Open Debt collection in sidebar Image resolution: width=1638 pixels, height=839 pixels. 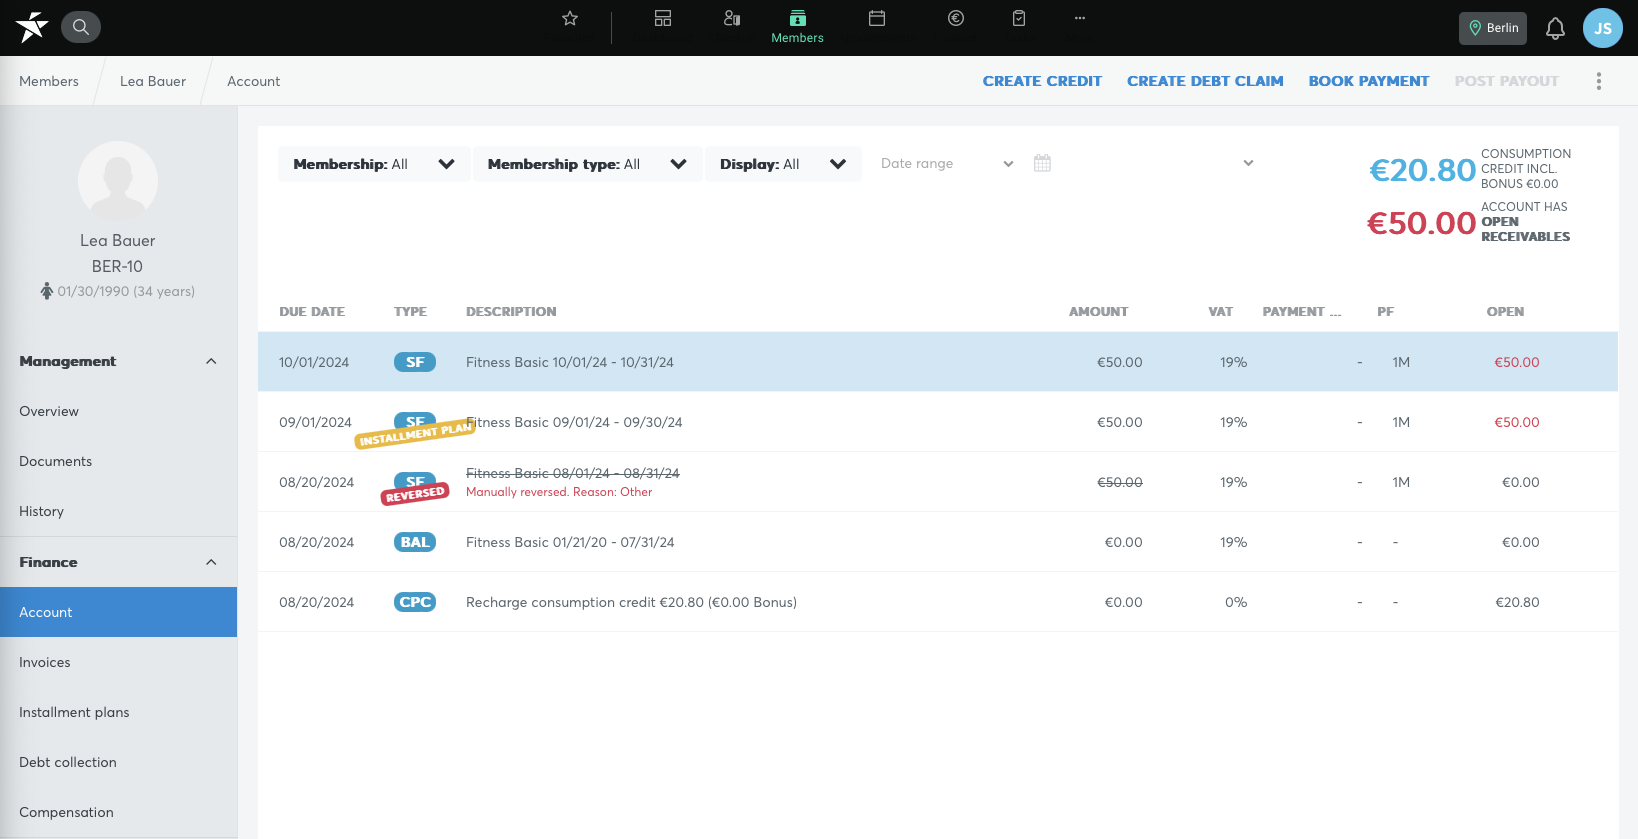pyautogui.click(x=118, y=762)
